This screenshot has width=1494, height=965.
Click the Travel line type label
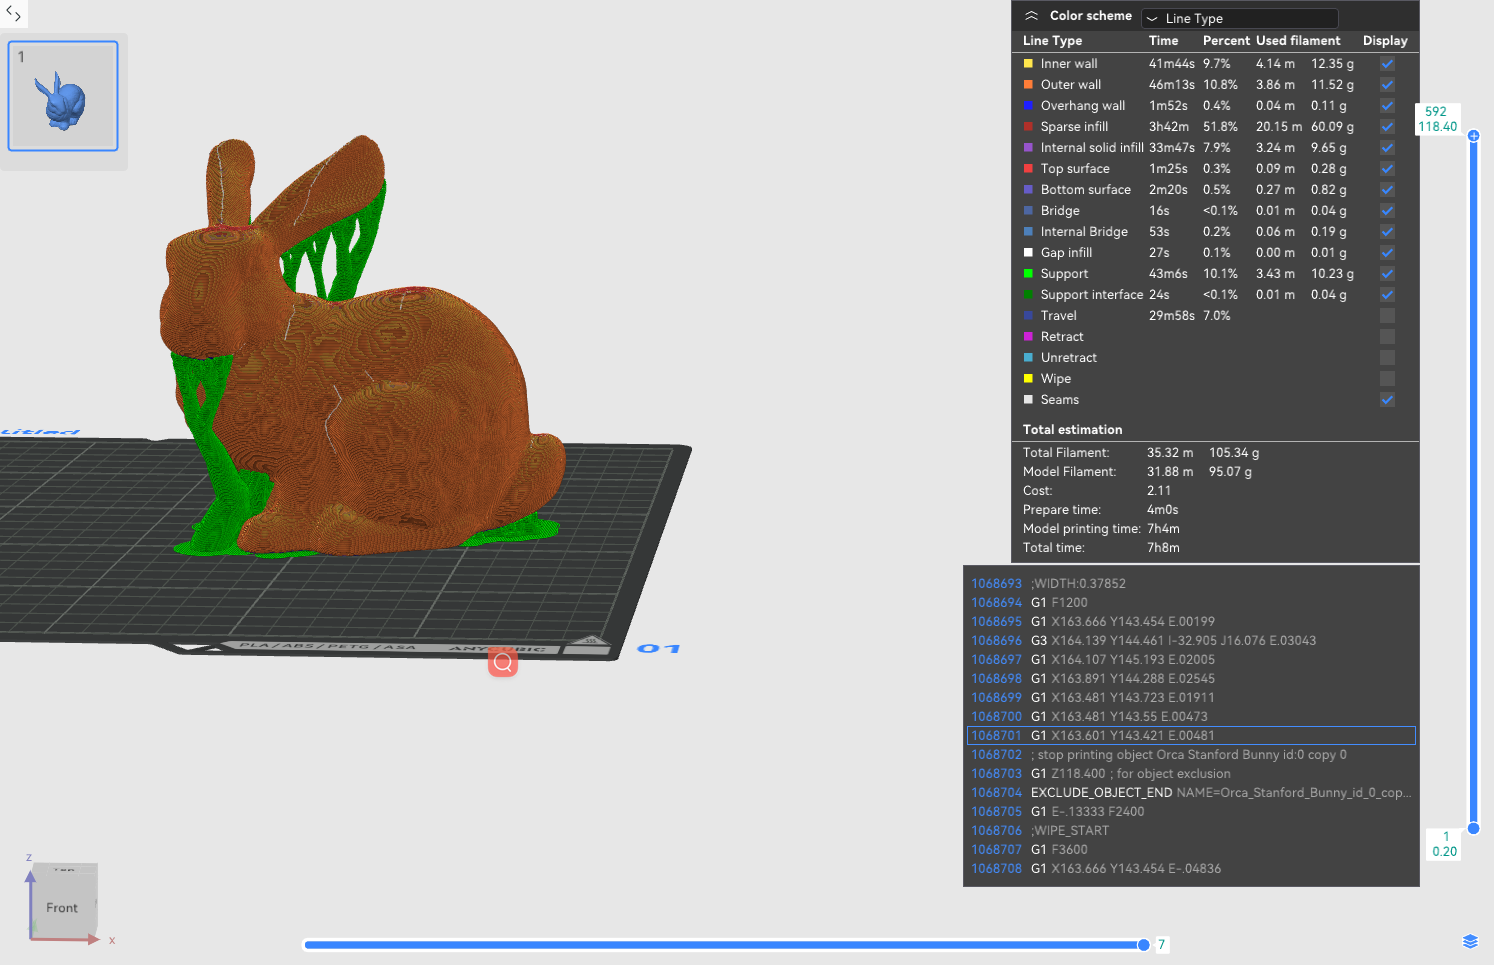coord(1058,315)
